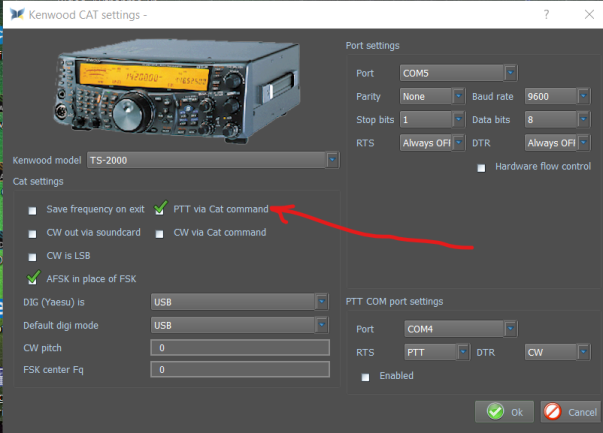Enable Save frequency on exit checkbox
The height and width of the screenshot is (433, 603).
click(33, 210)
